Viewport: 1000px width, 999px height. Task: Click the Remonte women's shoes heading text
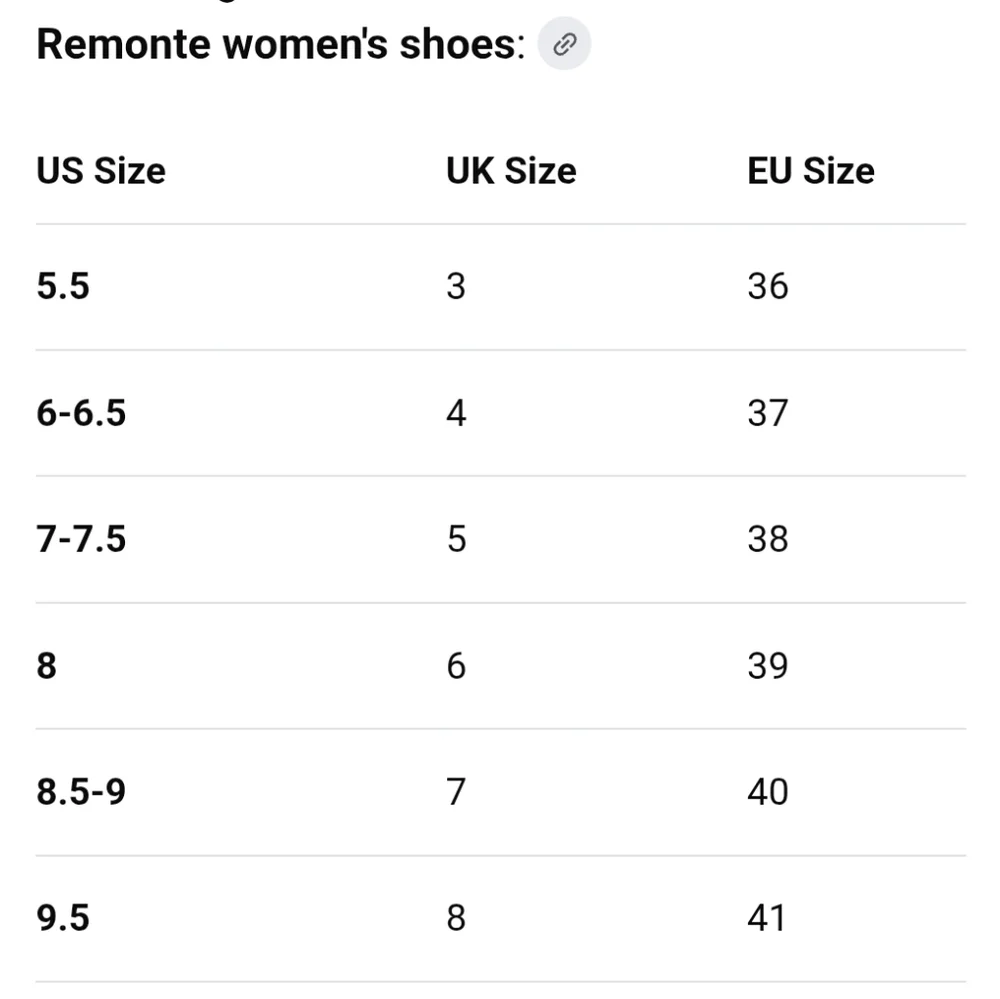click(x=280, y=46)
